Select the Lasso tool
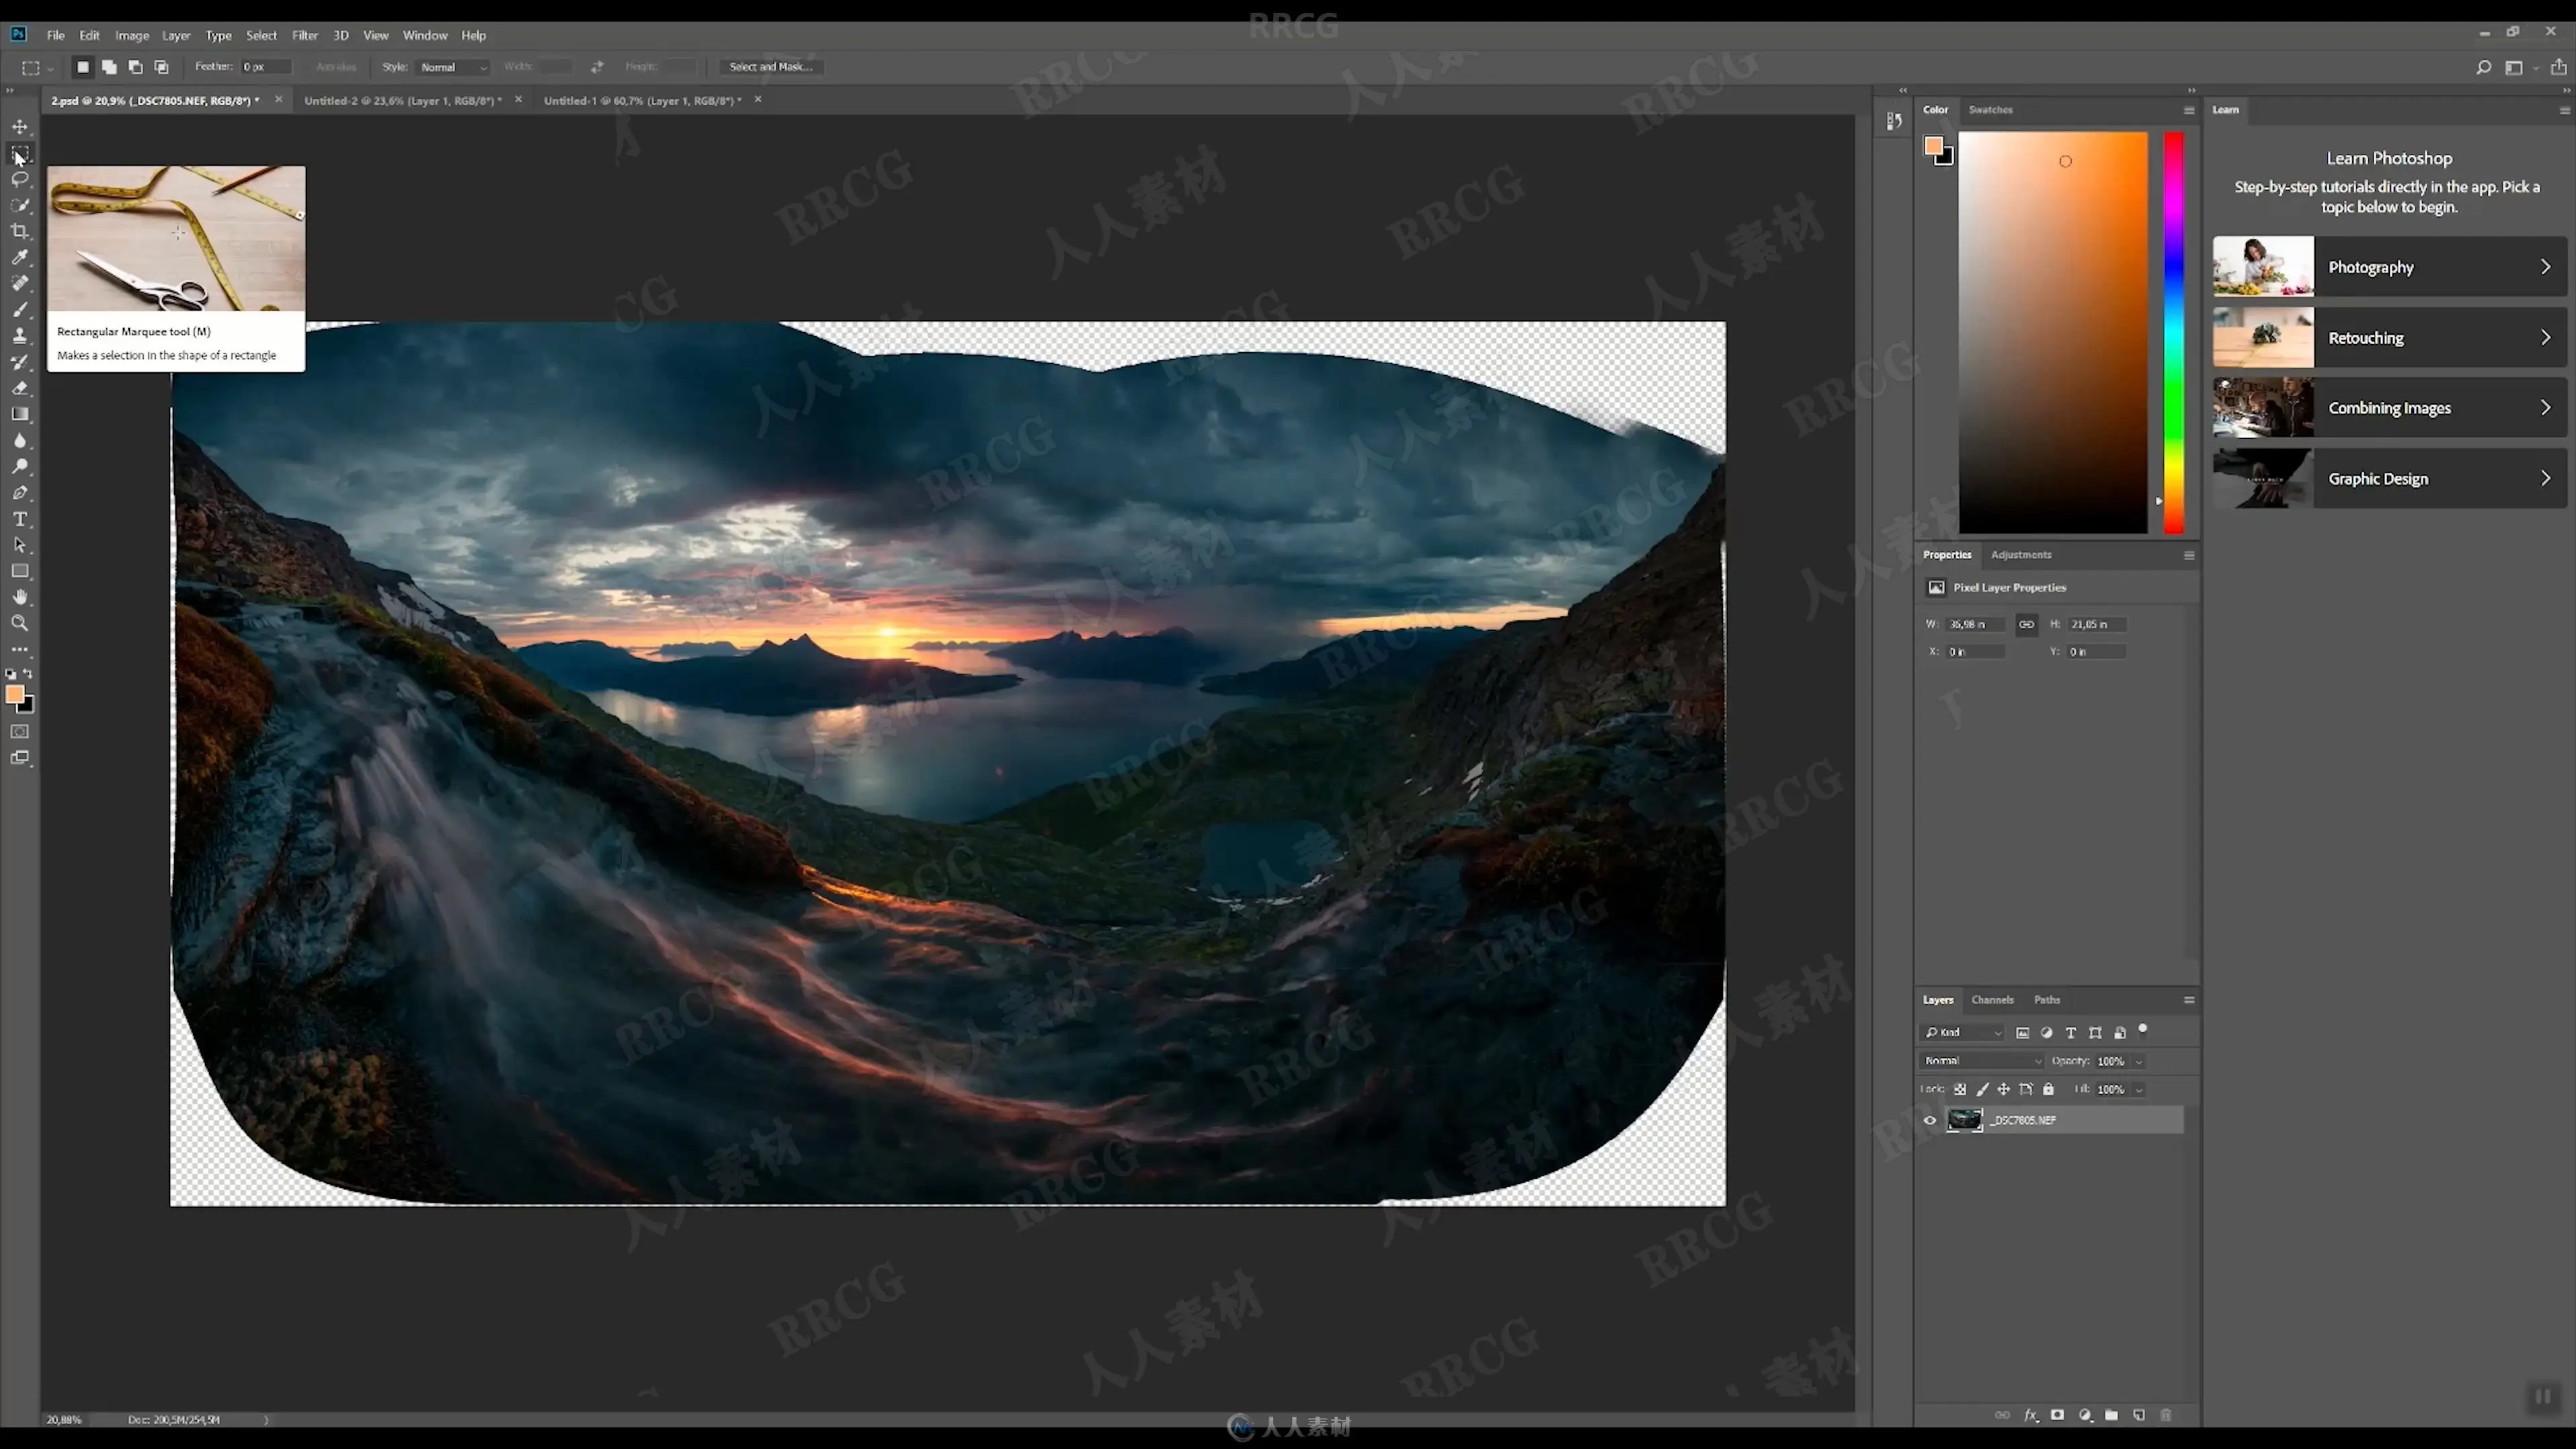 [x=20, y=179]
